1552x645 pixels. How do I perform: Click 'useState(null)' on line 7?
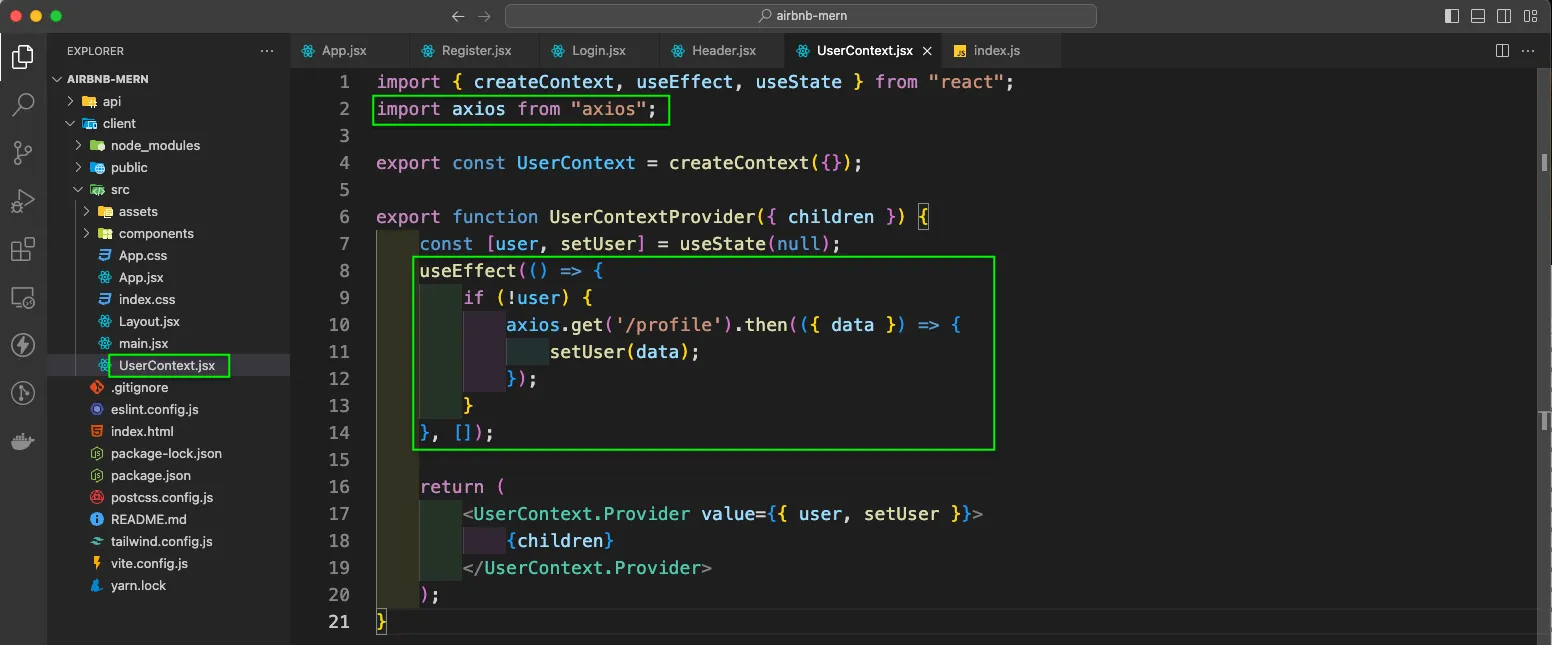(x=755, y=244)
